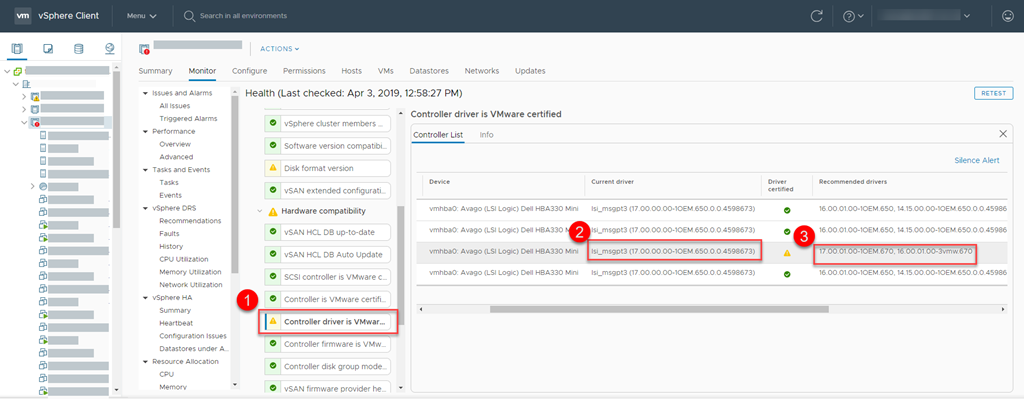Switch to the Configure tab
Viewport: 1024px width, 399px height.
pos(249,71)
